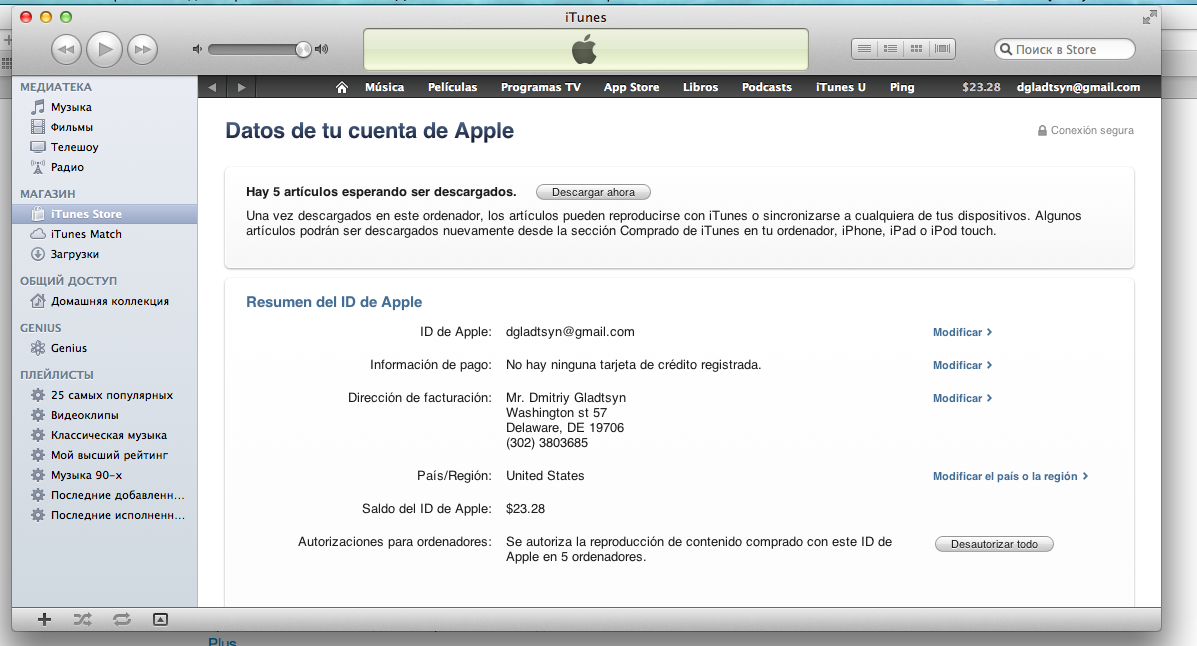Open Genius in the sidebar

point(105,347)
